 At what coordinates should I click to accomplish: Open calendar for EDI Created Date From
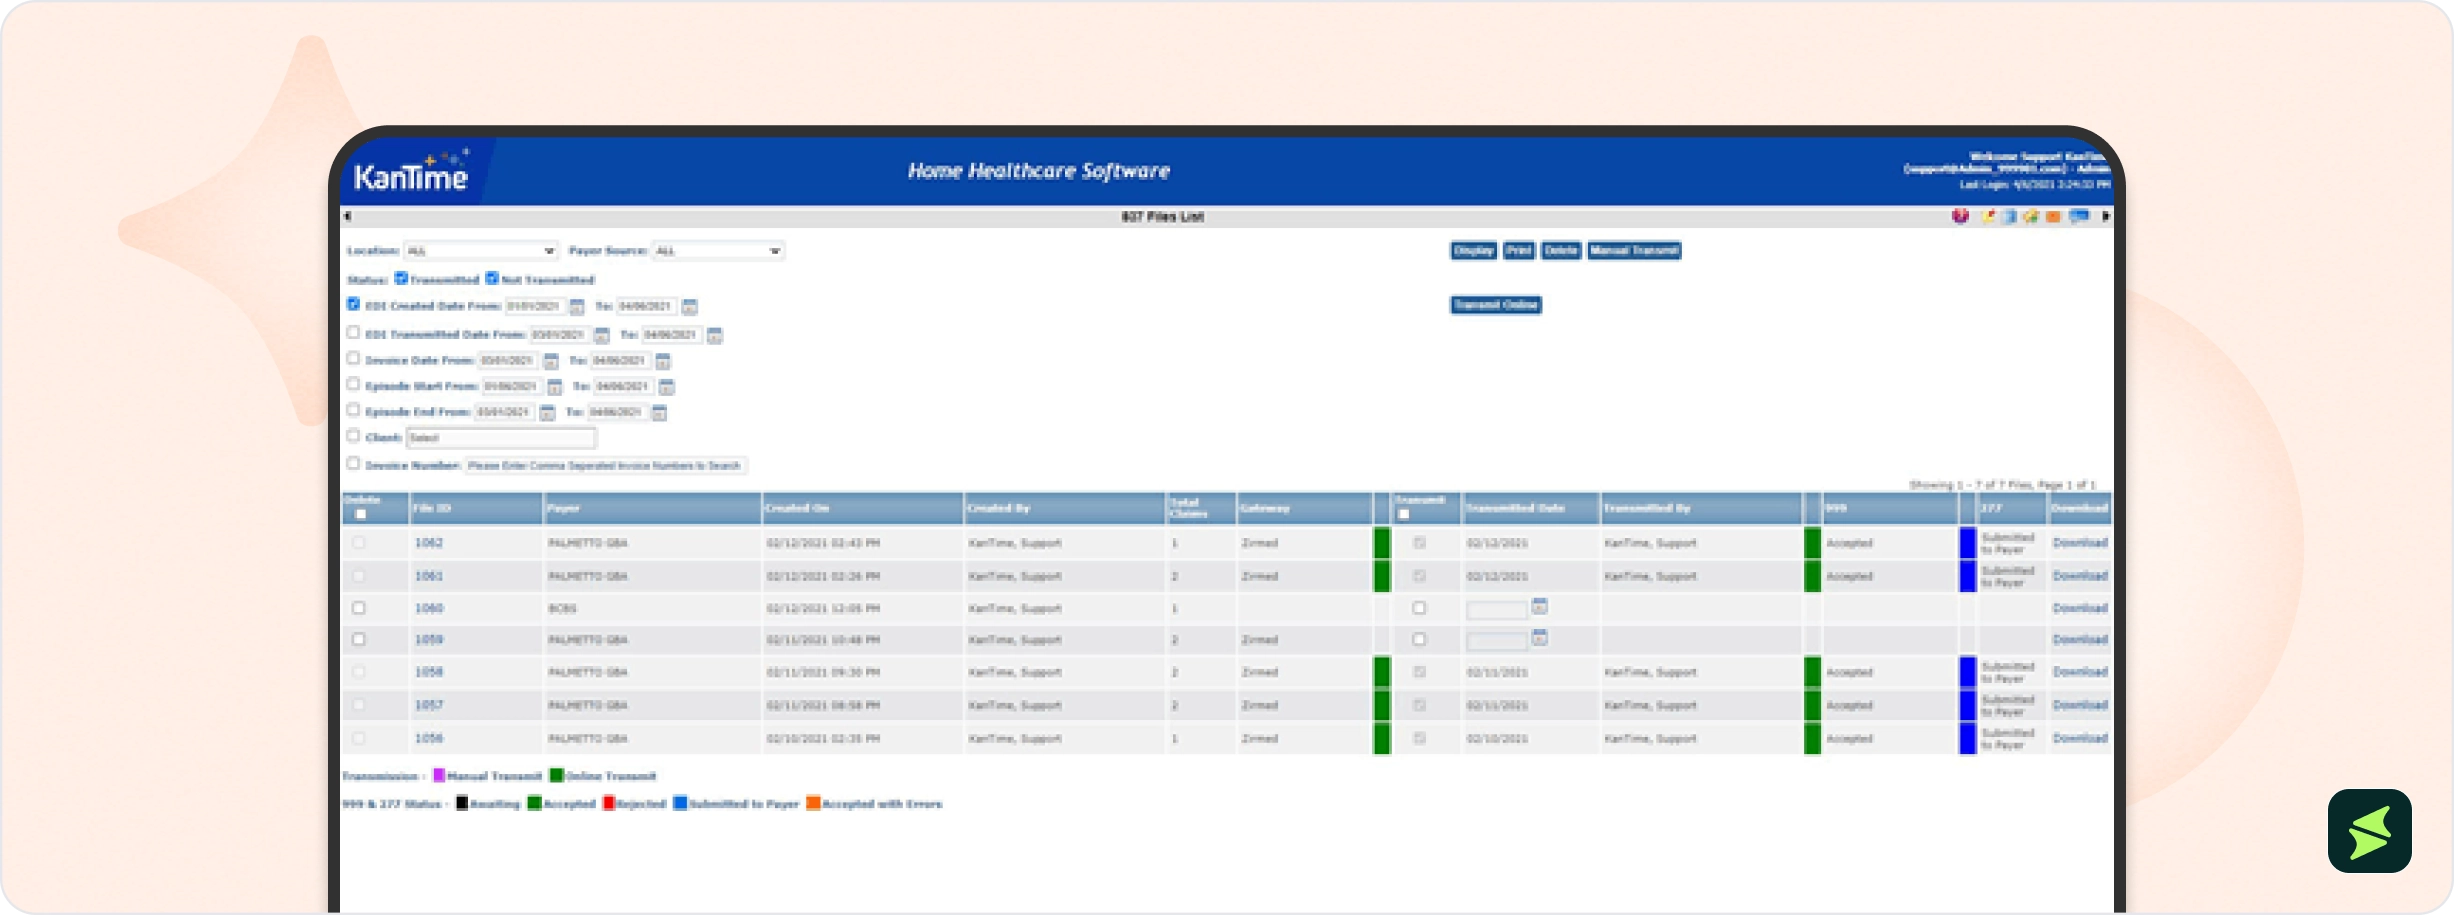(577, 307)
